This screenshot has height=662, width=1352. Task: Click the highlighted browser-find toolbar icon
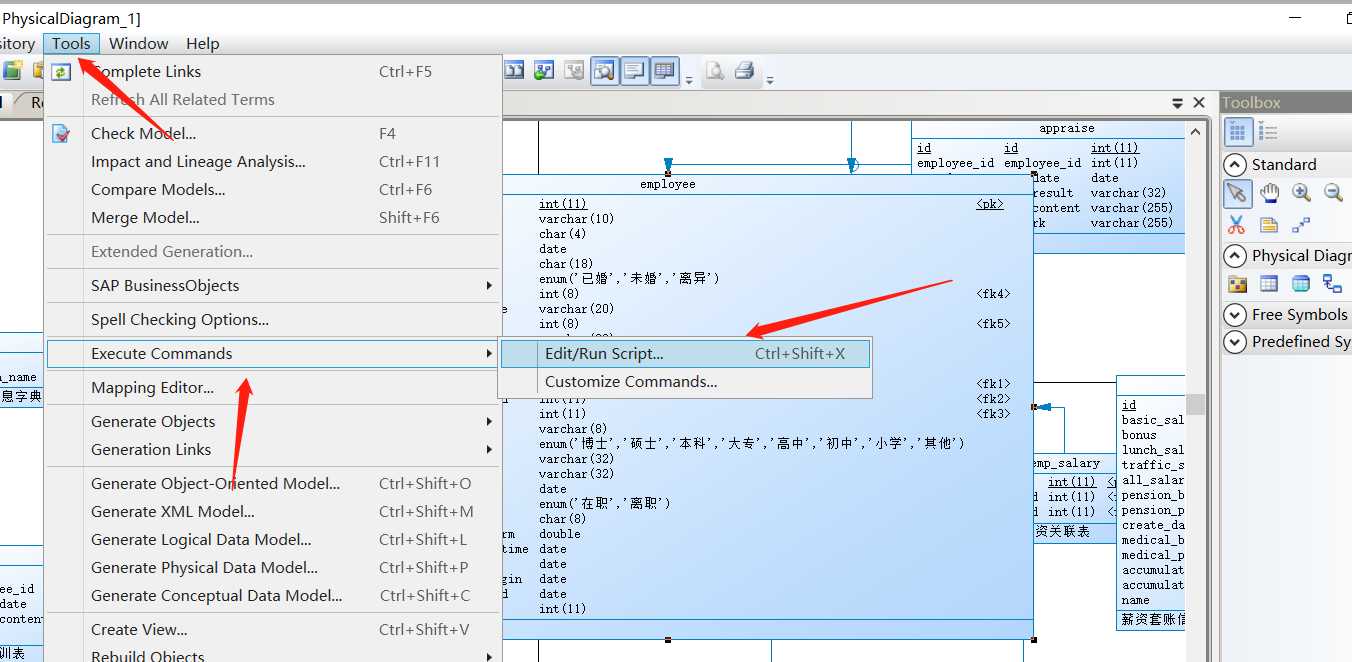pos(604,71)
